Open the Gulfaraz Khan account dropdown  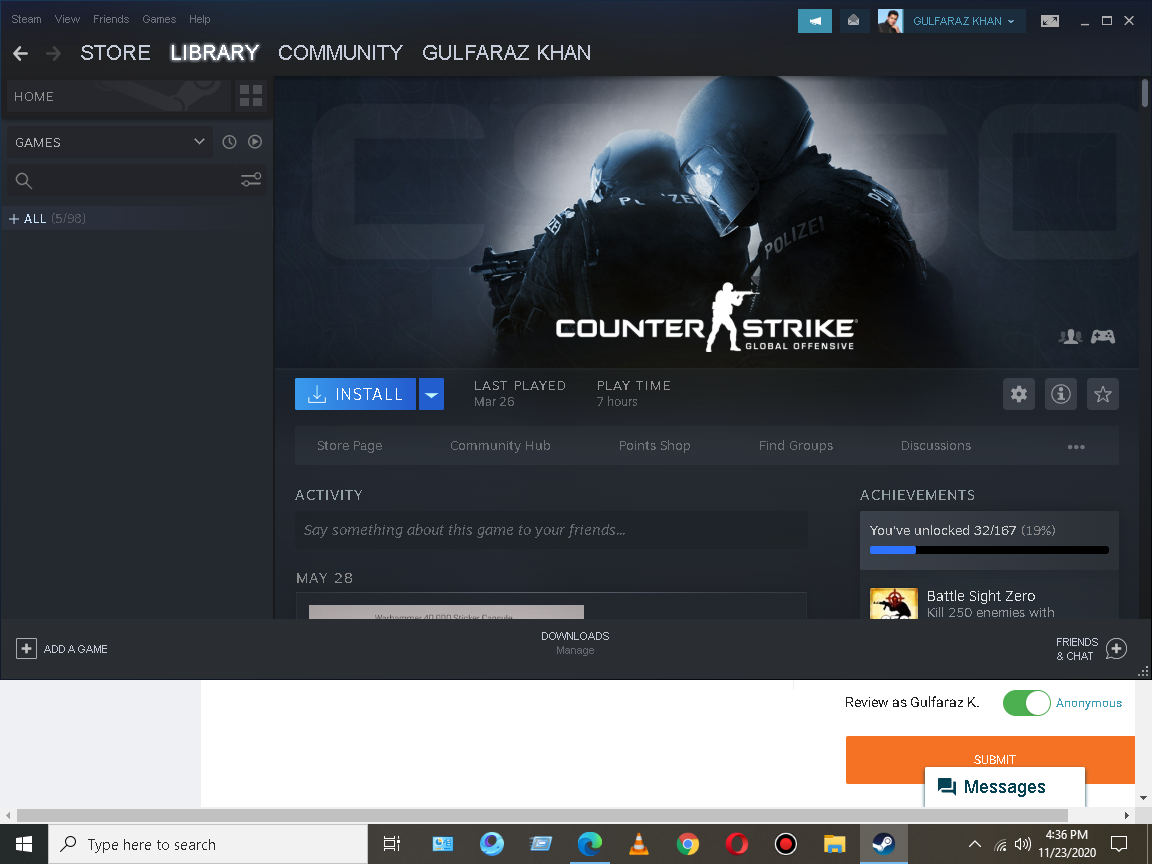(x=964, y=21)
